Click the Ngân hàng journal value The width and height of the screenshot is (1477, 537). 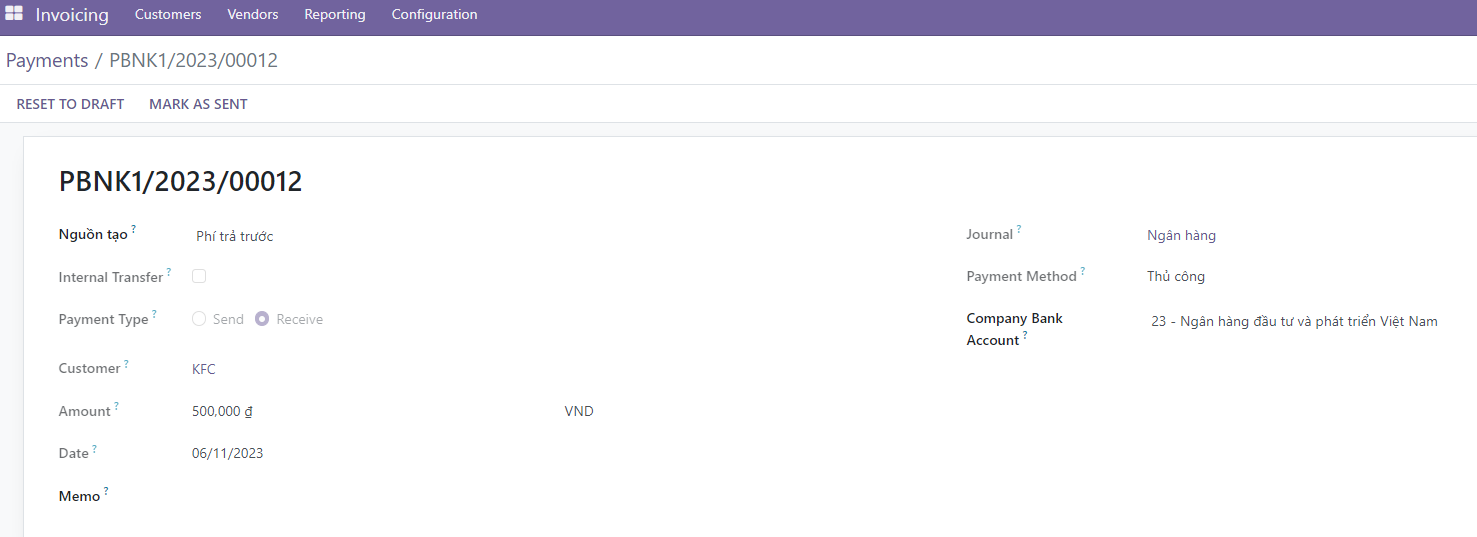[1181, 236]
